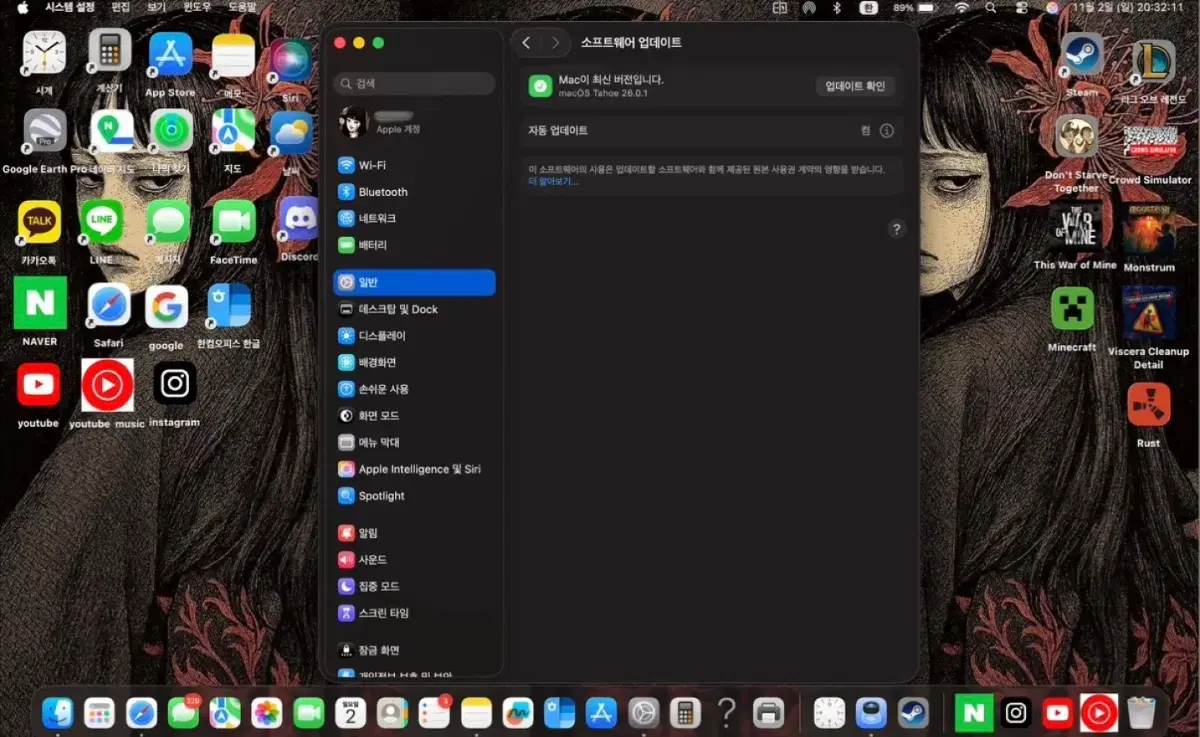Open the Apple menu
This screenshot has height=737, width=1200.
tap(22, 7)
